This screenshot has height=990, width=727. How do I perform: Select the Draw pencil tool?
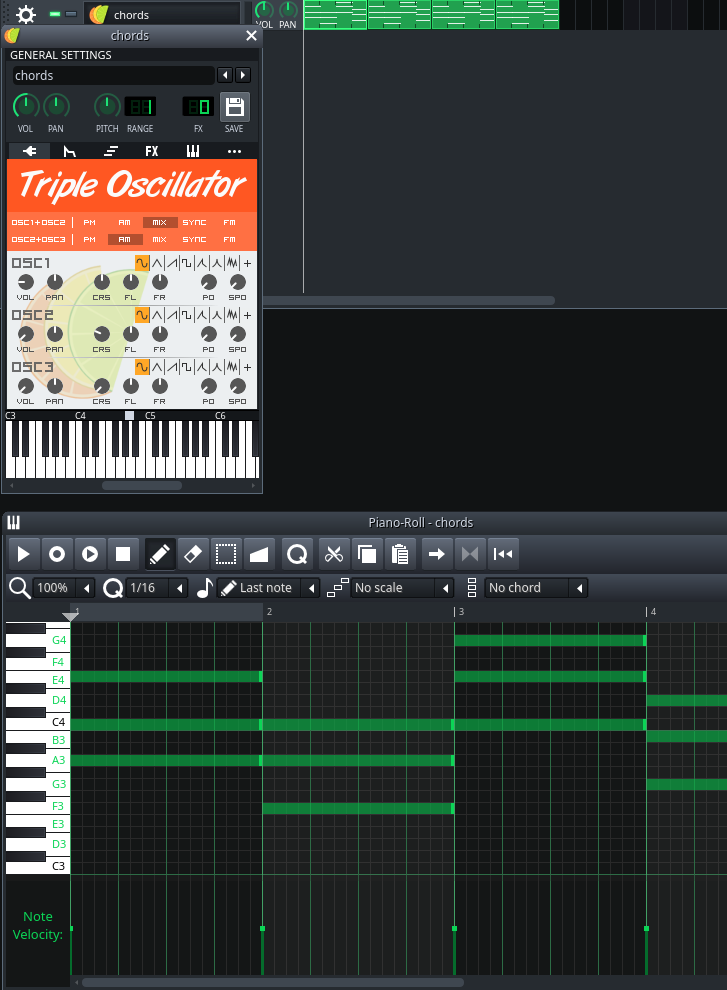[160, 554]
